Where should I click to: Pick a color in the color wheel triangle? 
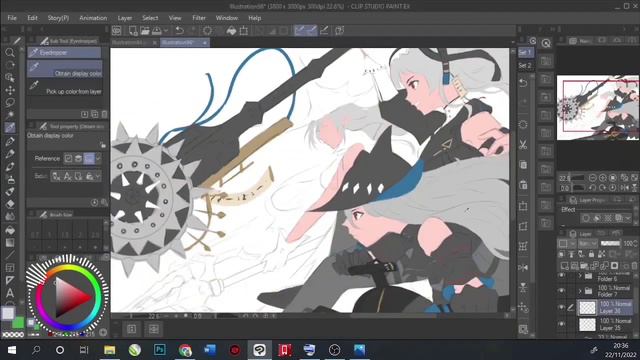click(x=71, y=297)
